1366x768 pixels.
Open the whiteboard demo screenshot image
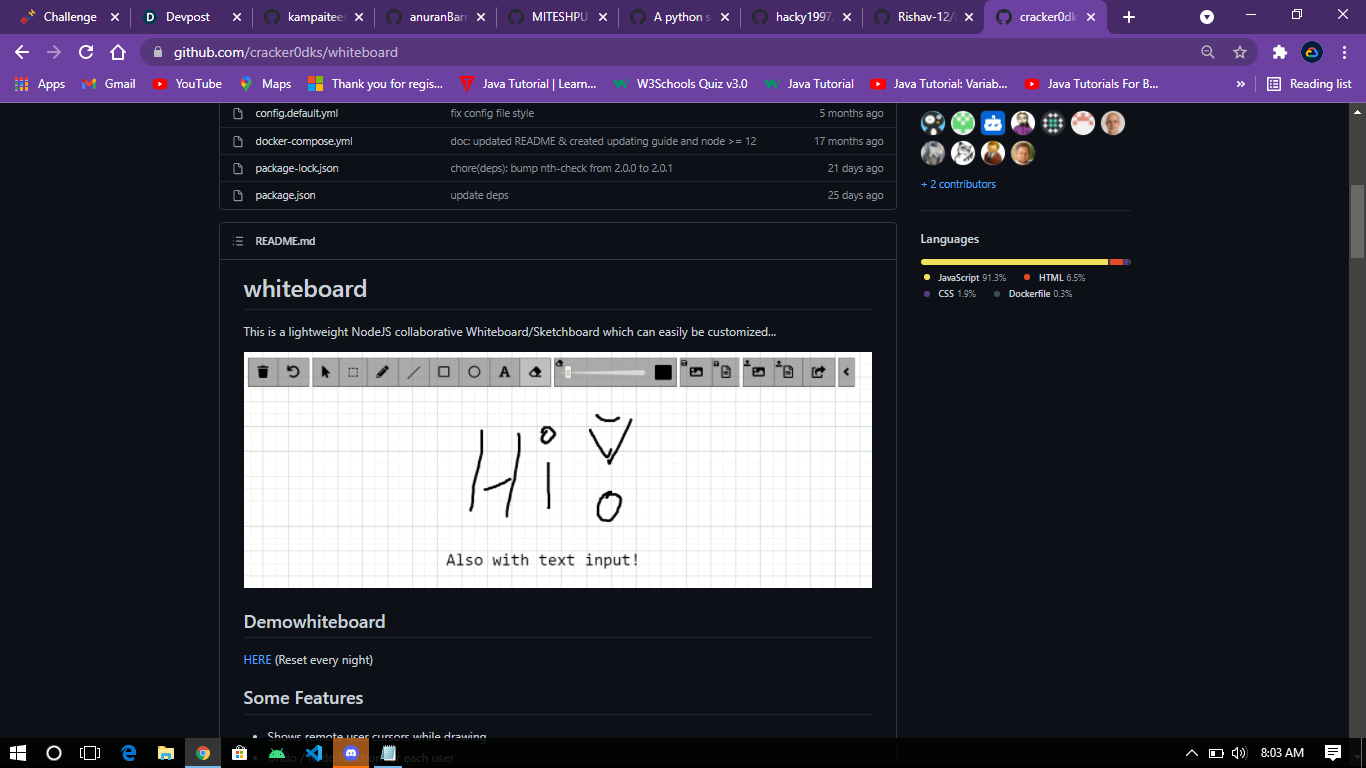(558, 470)
